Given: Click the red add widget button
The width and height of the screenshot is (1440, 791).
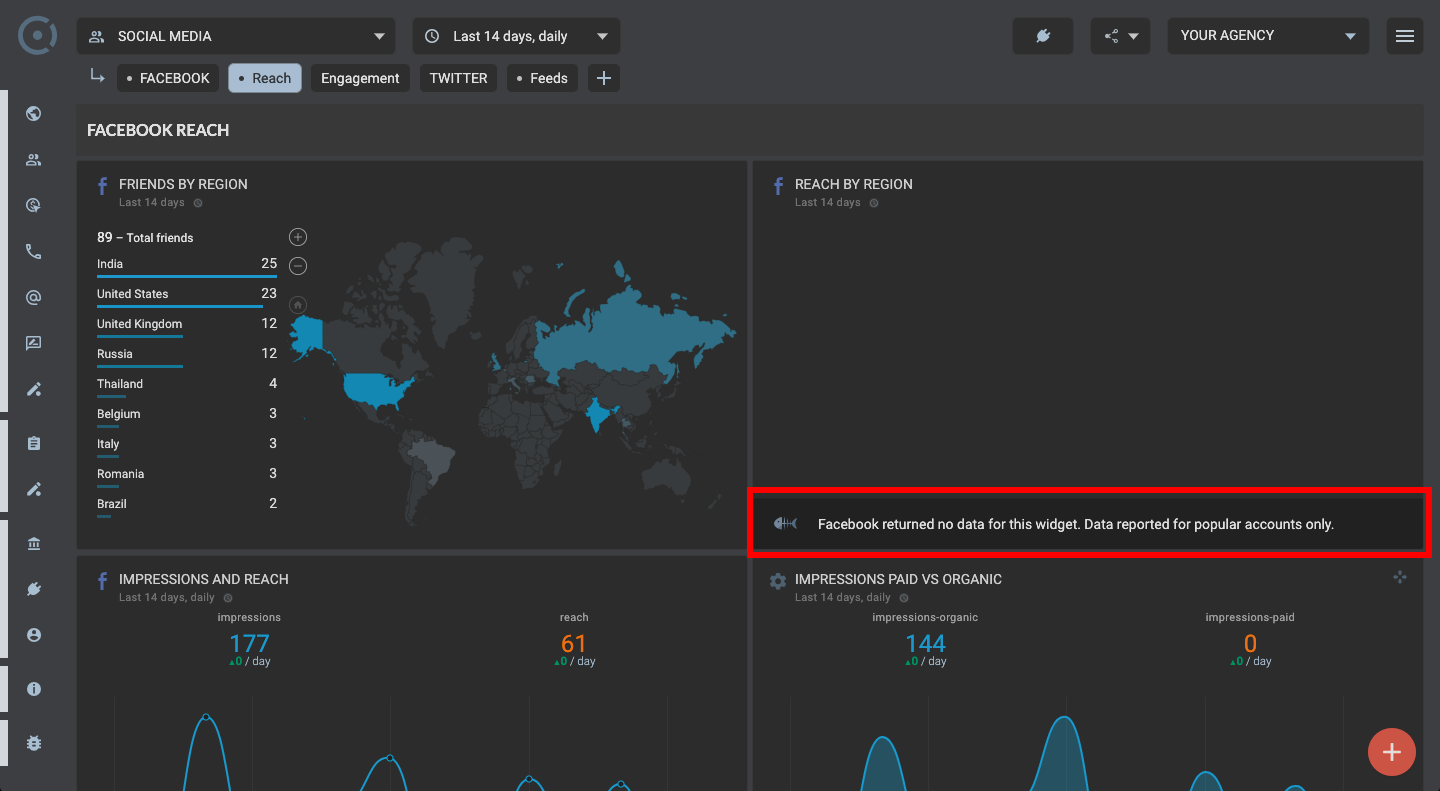Looking at the screenshot, I should tap(1392, 752).
